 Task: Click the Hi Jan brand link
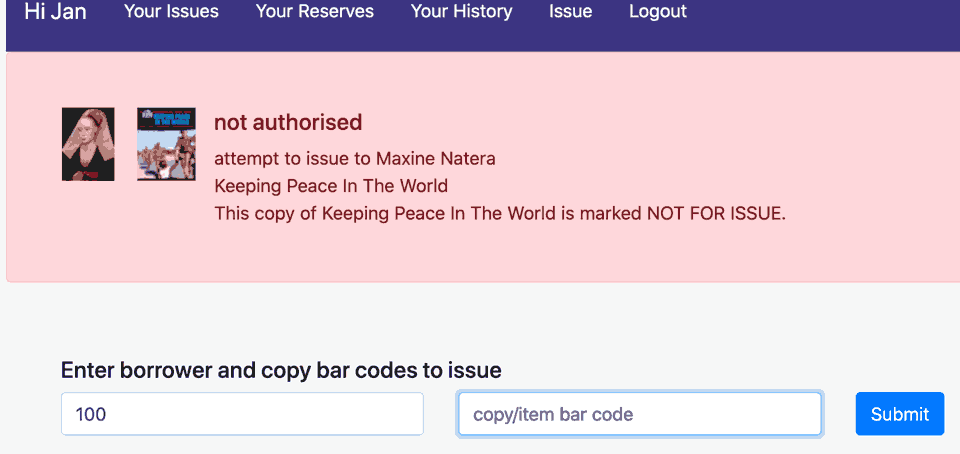pyautogui.click(x=55, y=12)
